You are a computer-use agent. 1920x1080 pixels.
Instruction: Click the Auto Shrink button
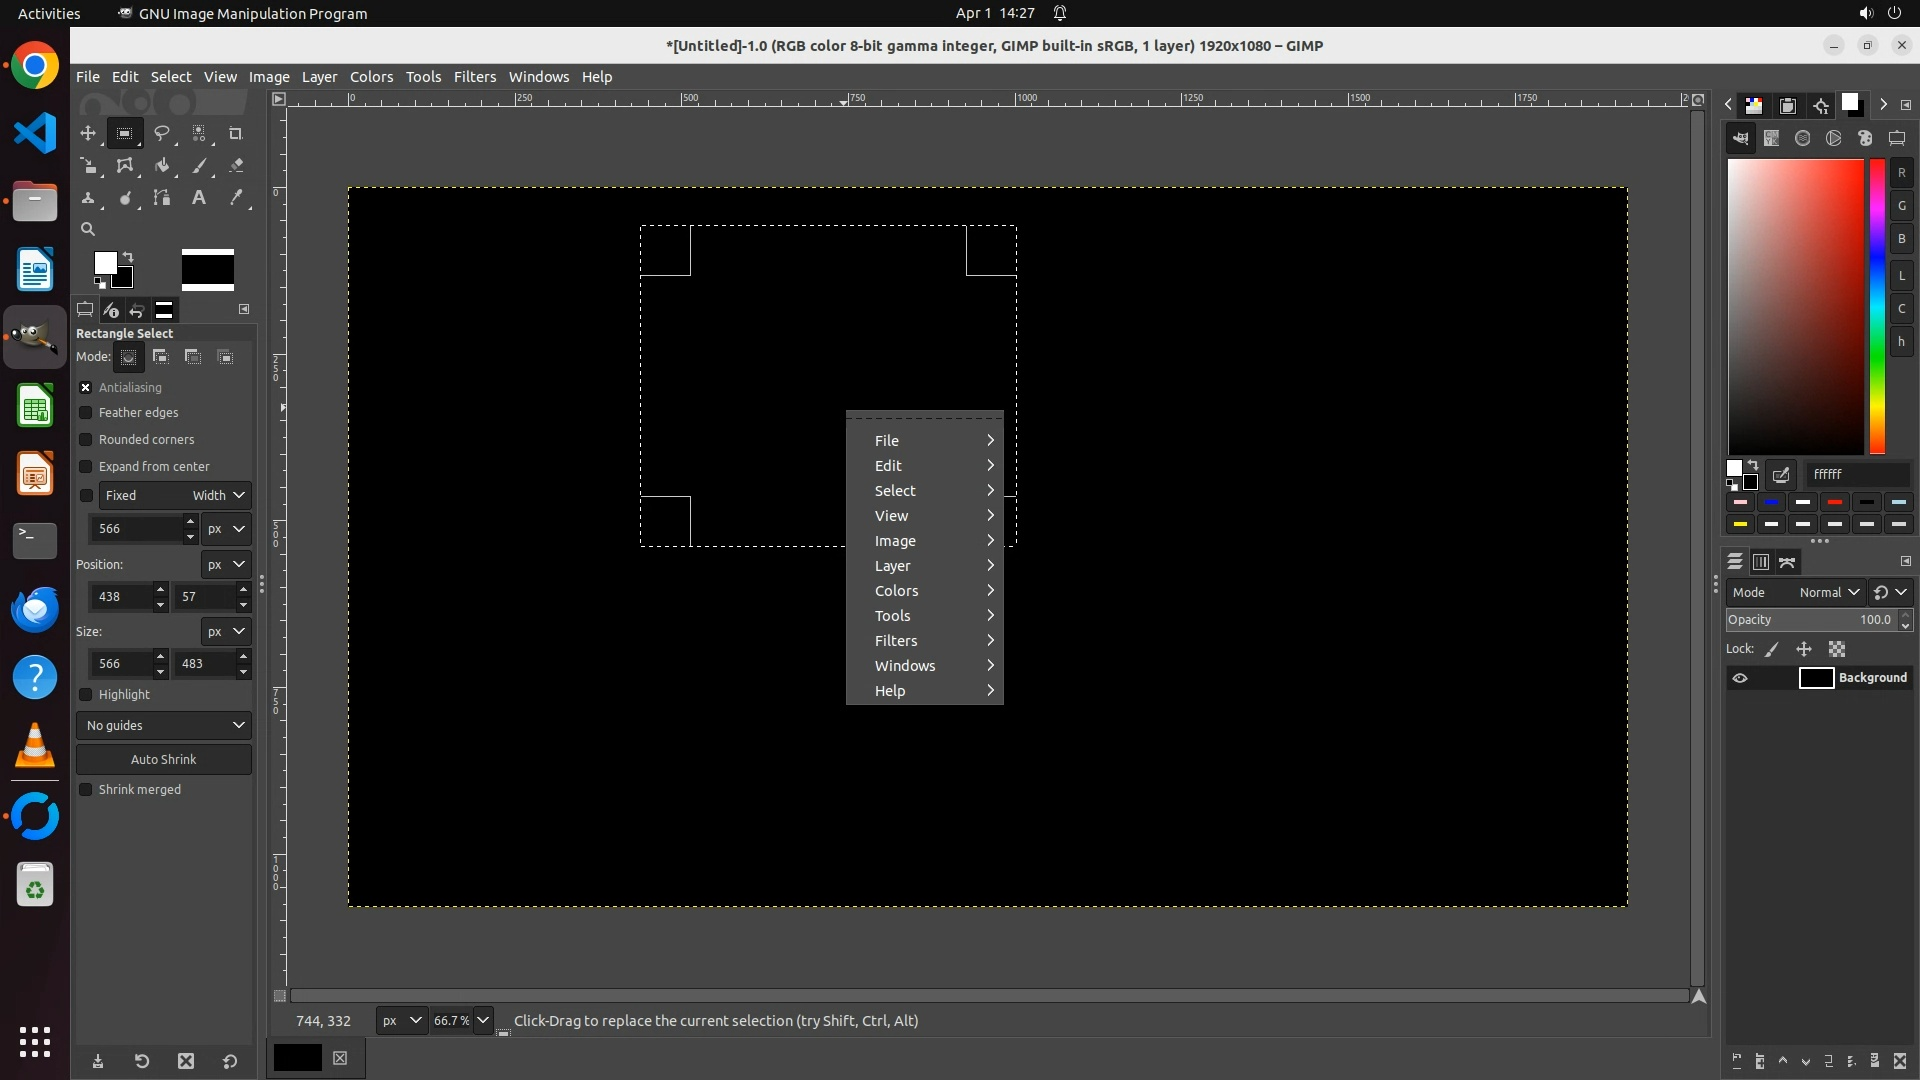click(164, 759)
